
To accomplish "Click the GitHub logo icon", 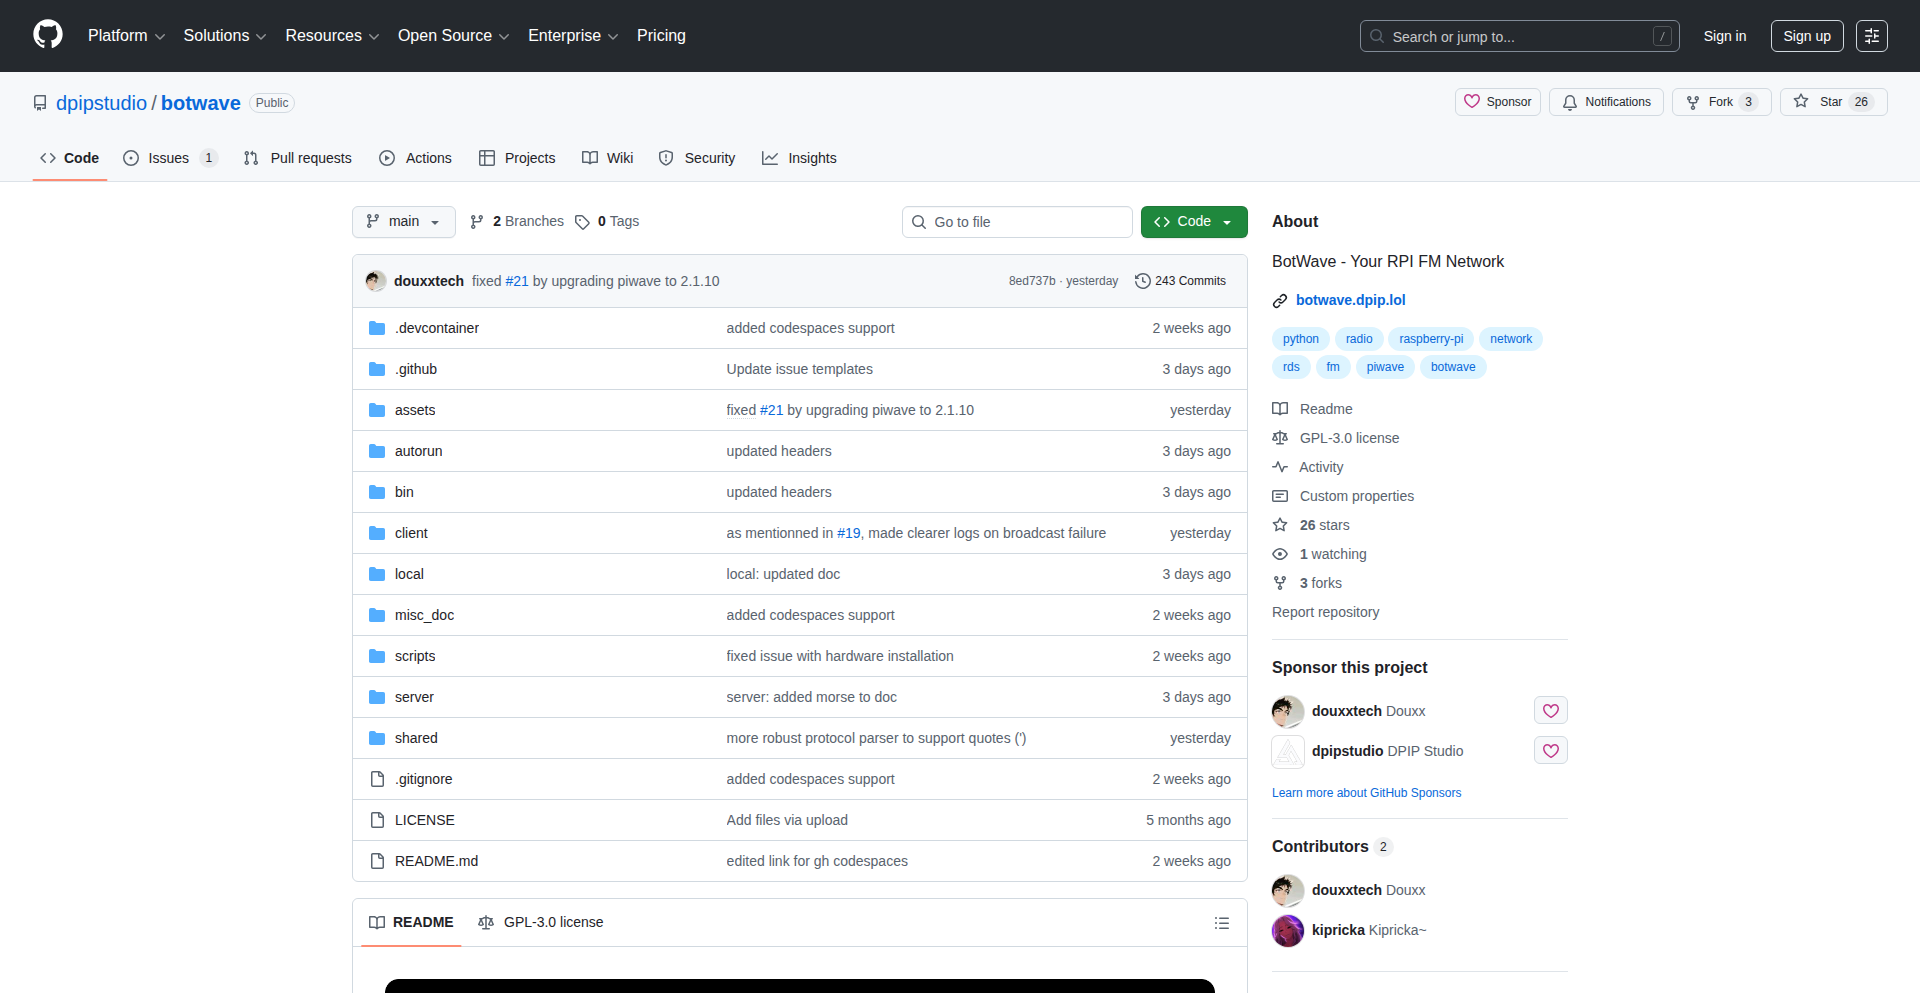I will (x=48, y=35).
